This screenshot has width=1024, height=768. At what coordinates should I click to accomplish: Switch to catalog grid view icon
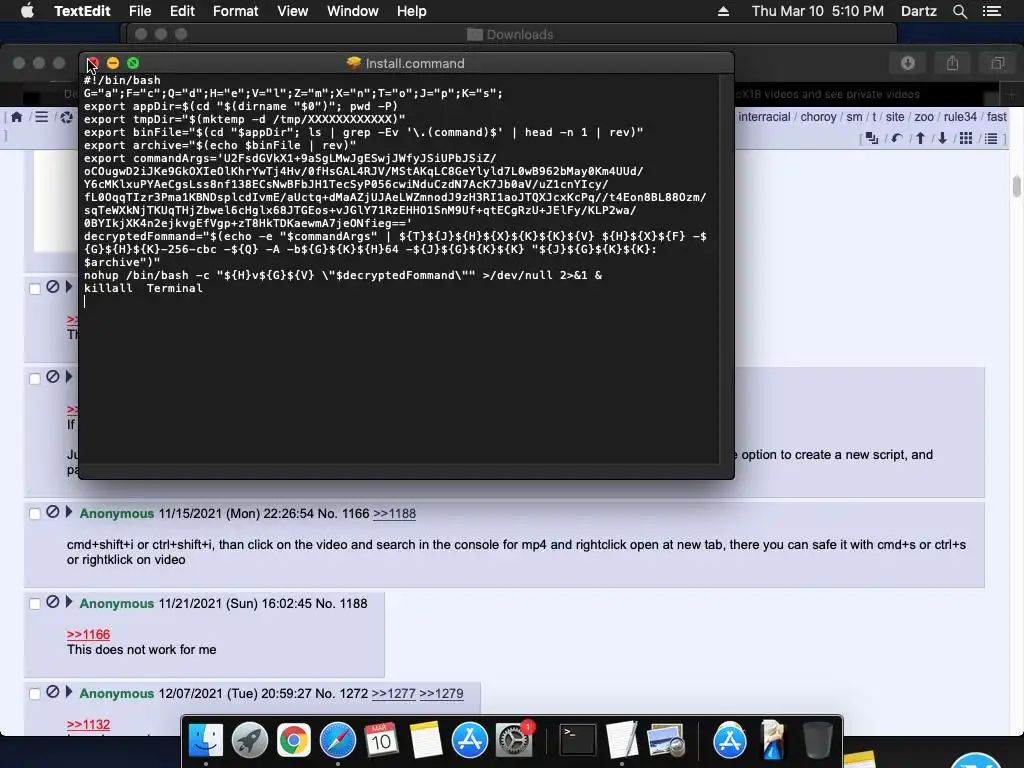point(966,138)
